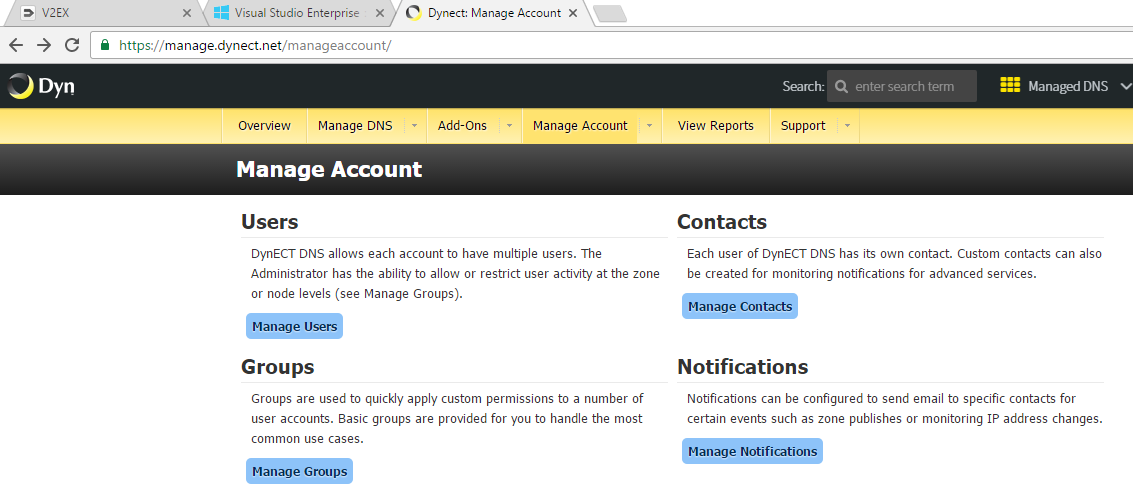Expand the Manage DNS dropdown arrow
Viewport: 1133px width, 498px height.
click(x=414, y=126)
